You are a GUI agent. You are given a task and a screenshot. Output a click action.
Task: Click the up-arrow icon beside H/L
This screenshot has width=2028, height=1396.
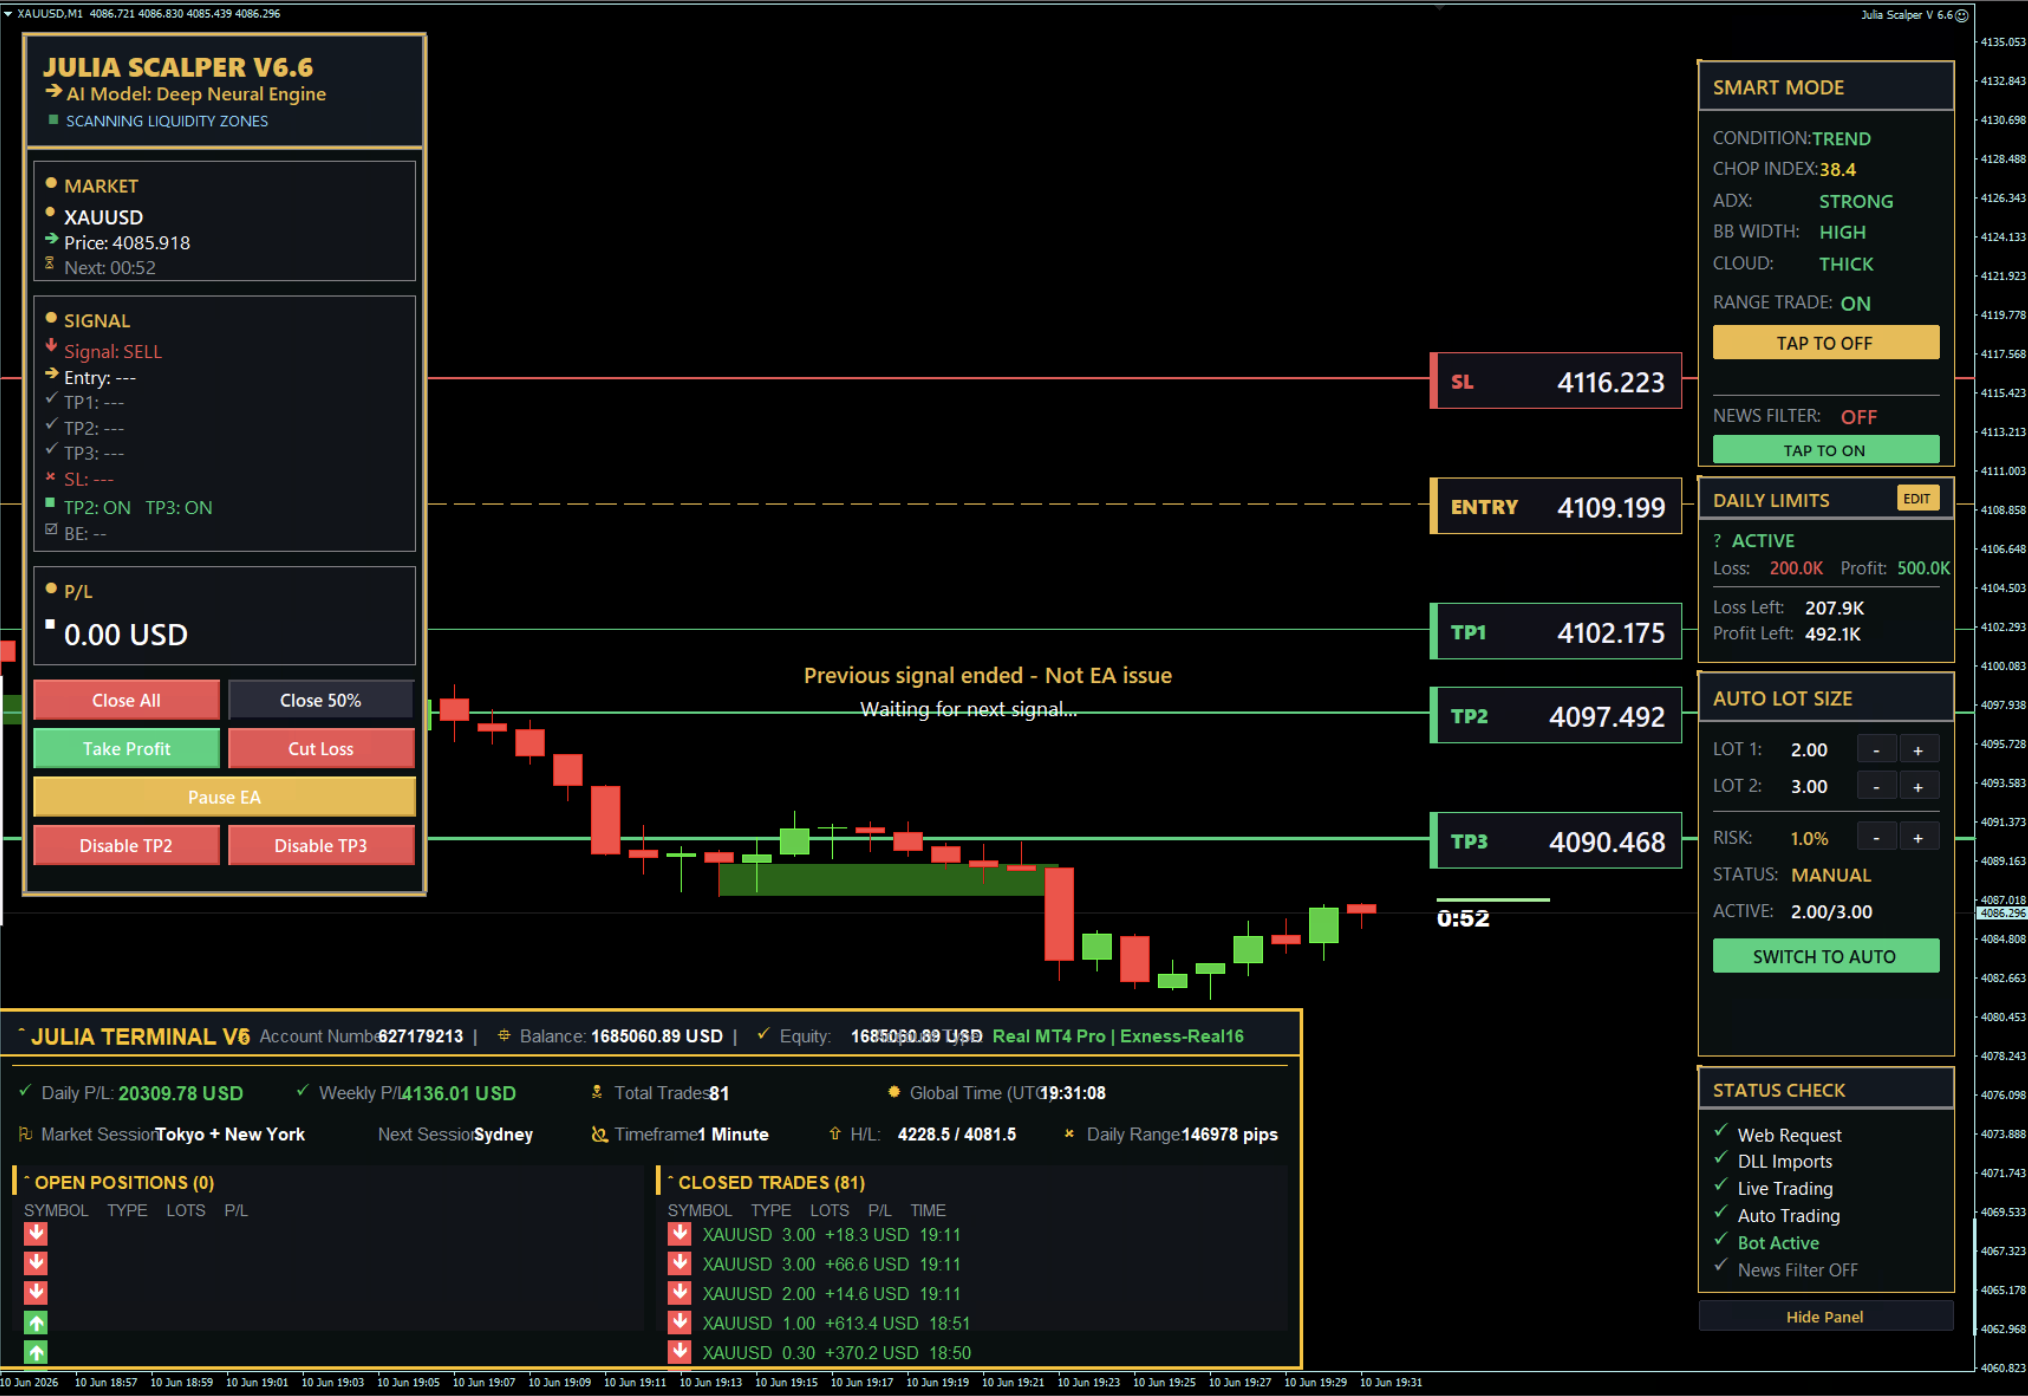(834, 1133)
